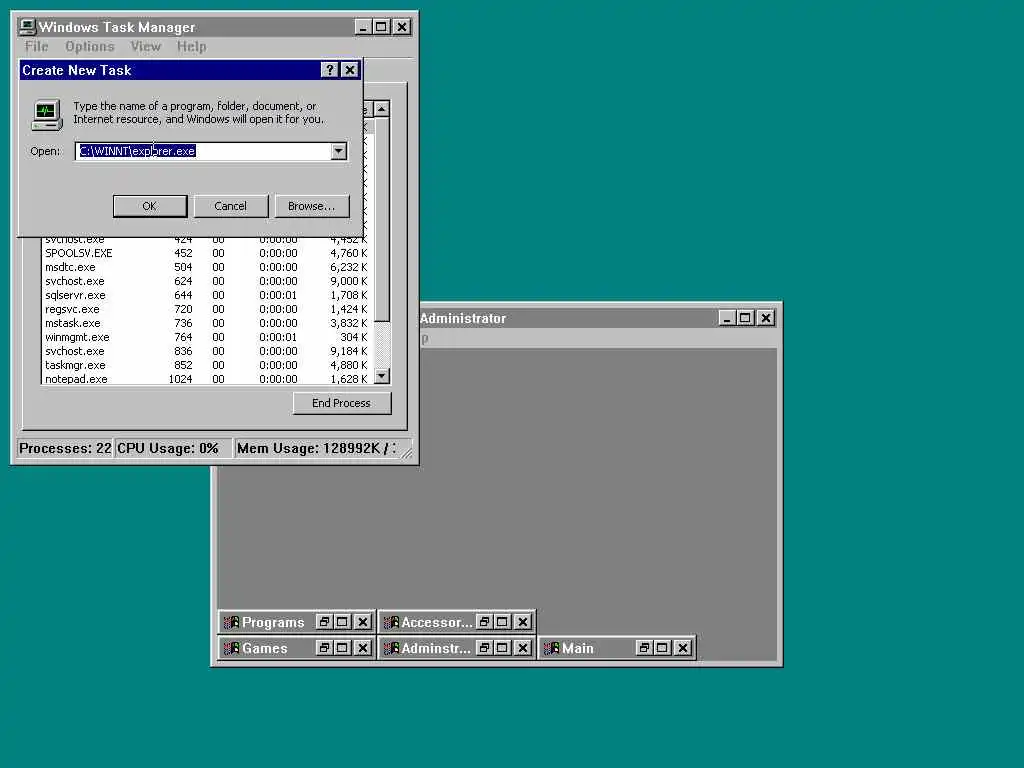Select the msdtc.exe process row

pyautogui.click(x=206, y=267)
